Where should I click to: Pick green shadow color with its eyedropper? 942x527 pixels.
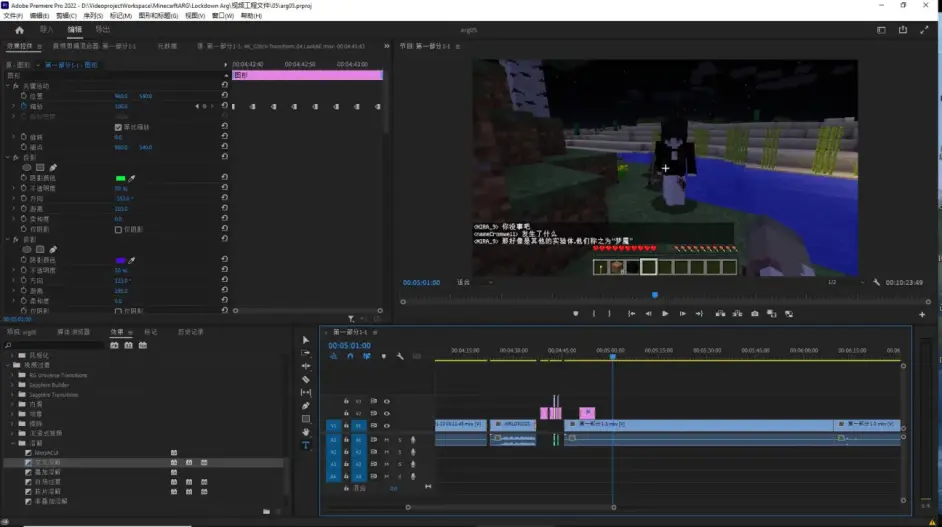click(132, 178)
